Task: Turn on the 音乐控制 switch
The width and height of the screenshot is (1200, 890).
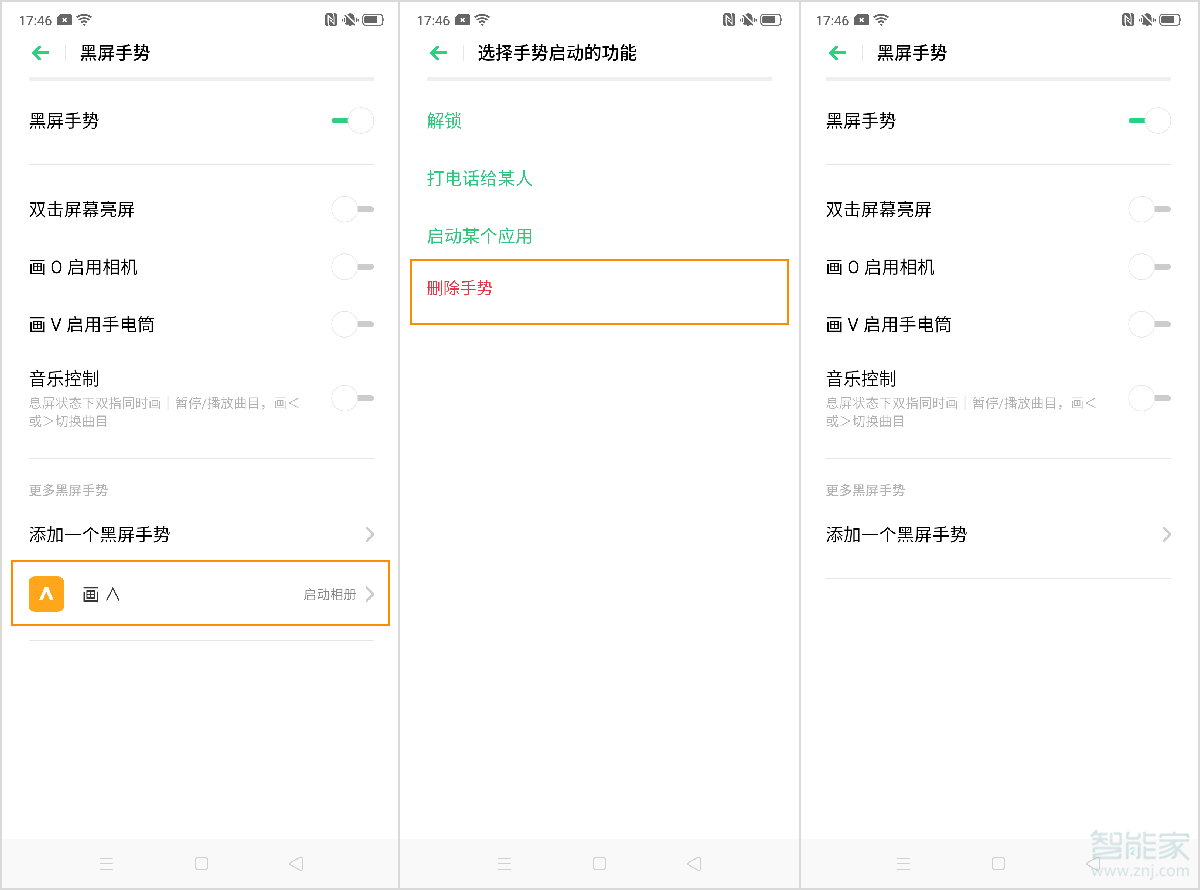Action: 352,398
